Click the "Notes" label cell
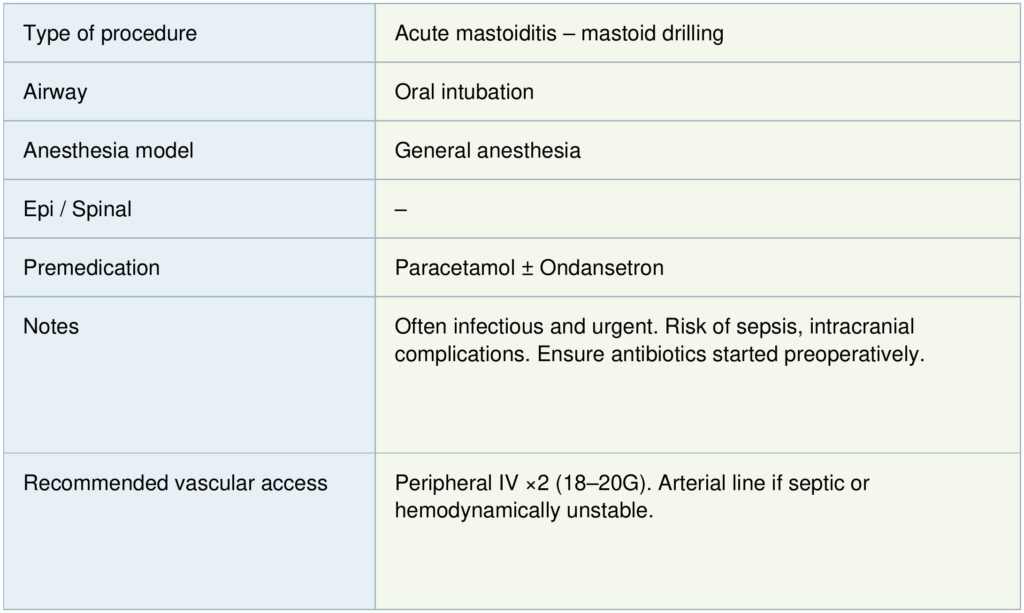This screenshot has width=1024, height=613. 51,327
